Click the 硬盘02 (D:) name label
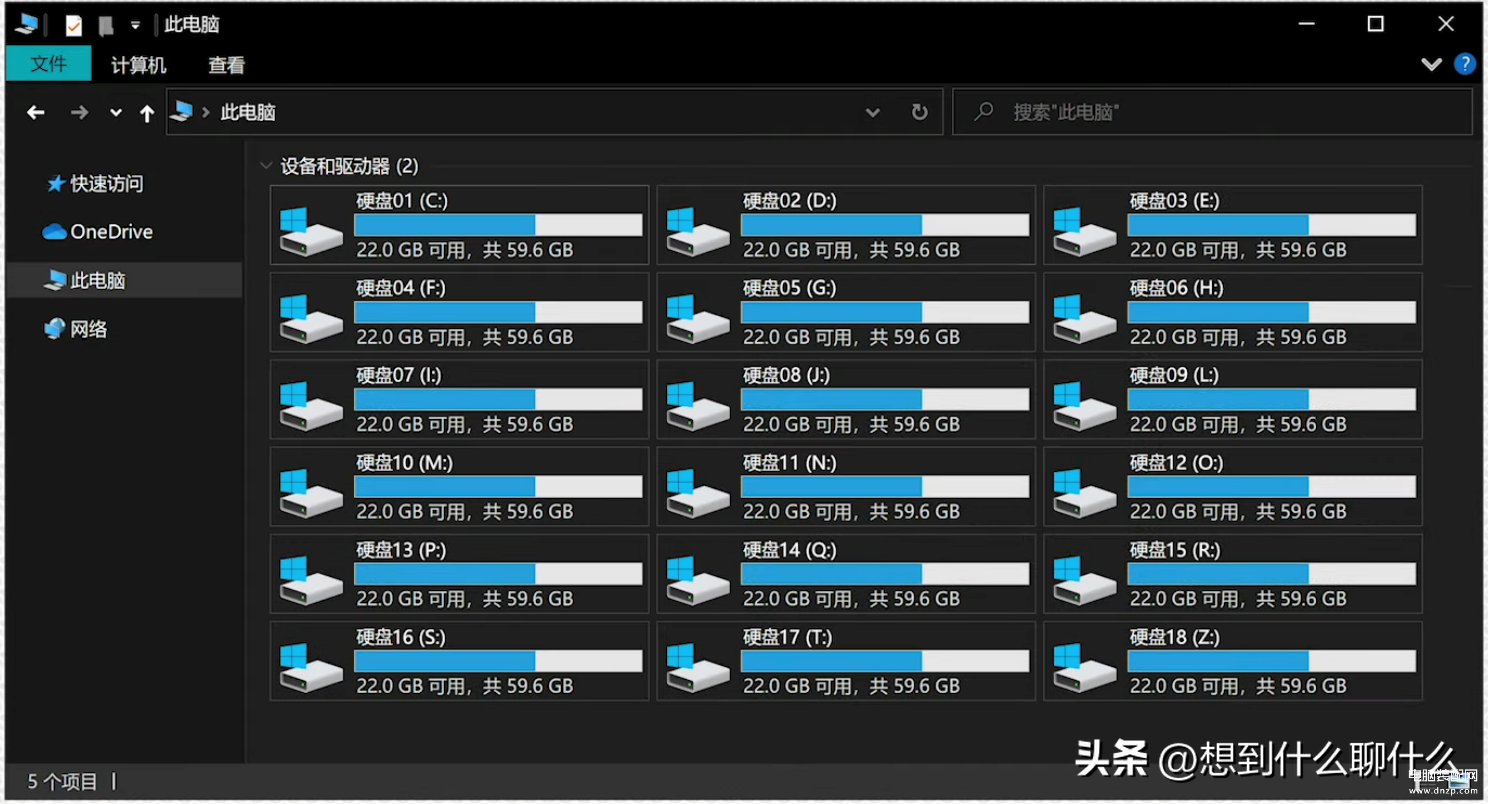1488x804 pixels. pyautogui.click(x=790, y=200)
